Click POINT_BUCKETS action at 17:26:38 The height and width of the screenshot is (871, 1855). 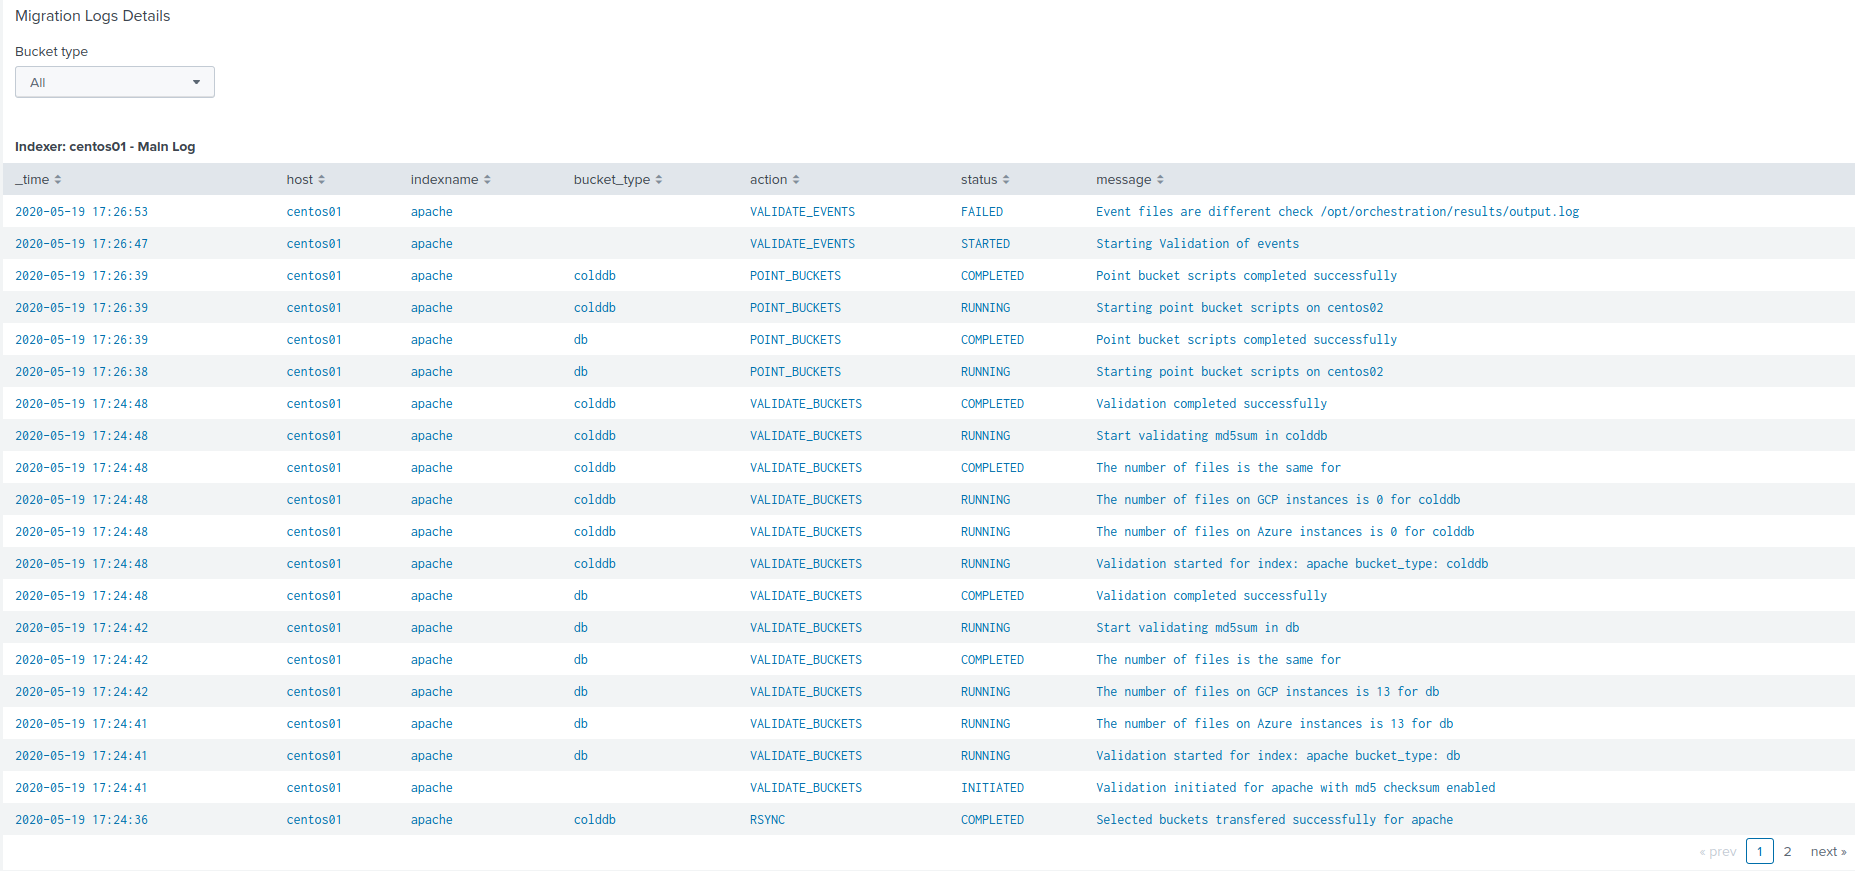795,371
